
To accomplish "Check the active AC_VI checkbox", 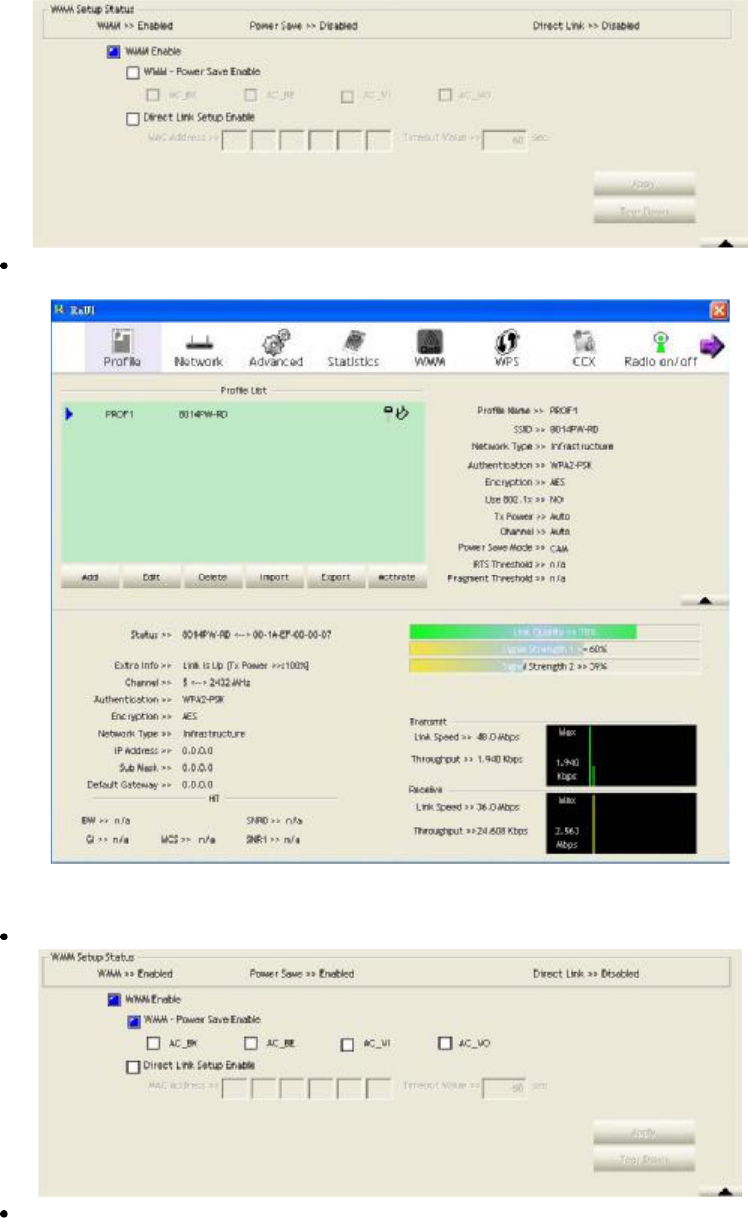I will pos(346,1044).
